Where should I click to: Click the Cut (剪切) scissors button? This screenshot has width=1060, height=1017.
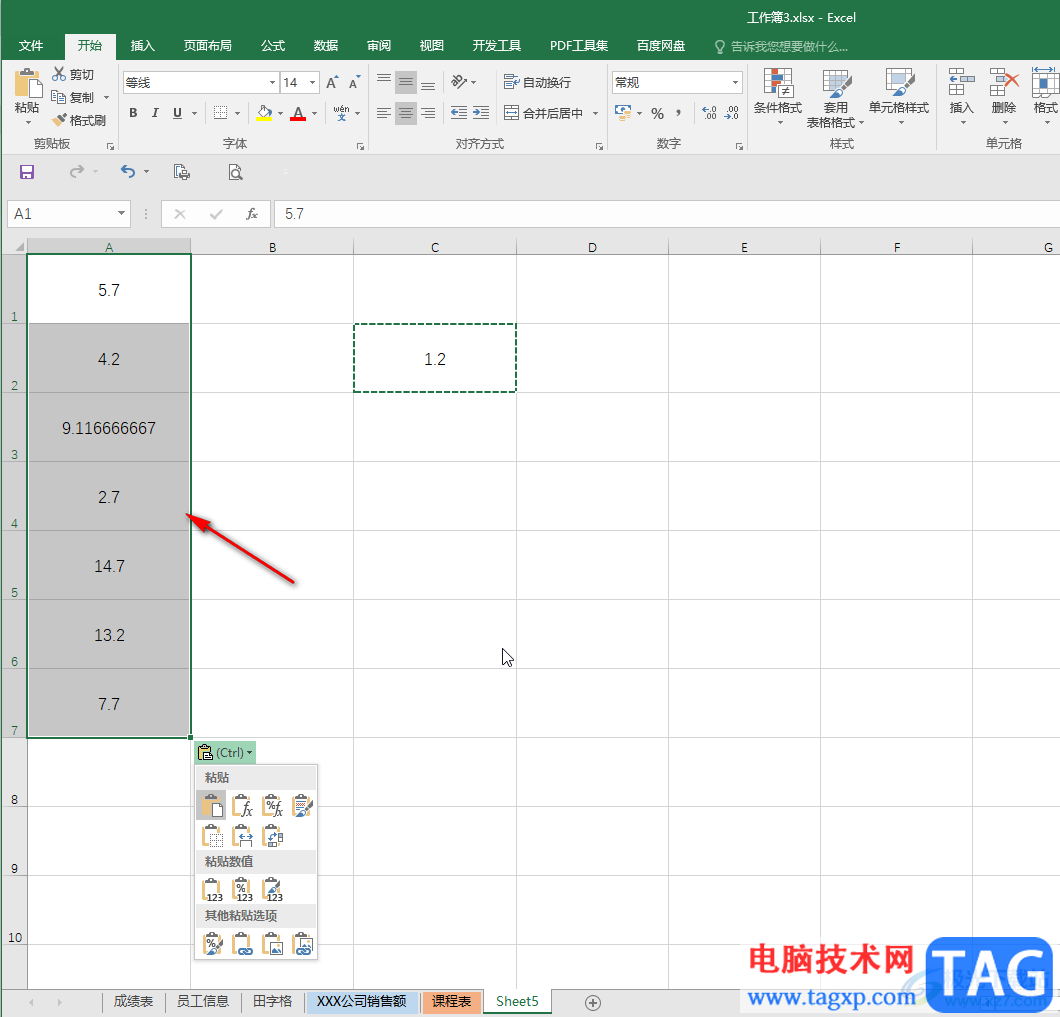coord(73,74)
